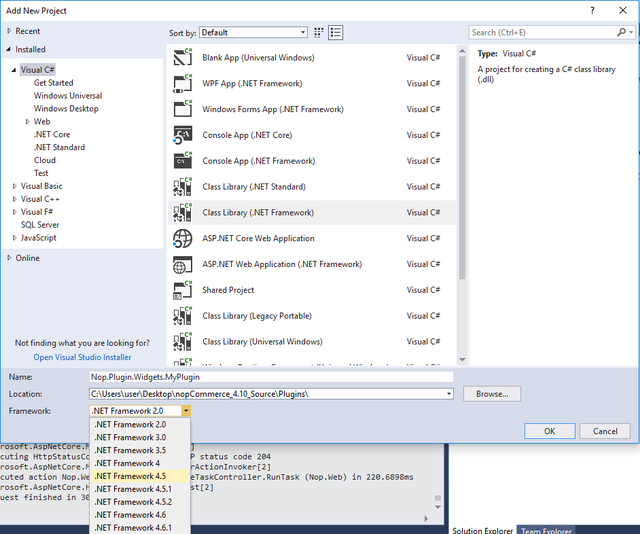Expand the Visual Basic node
The width and height of the screenshot is (640, 534).
(x=14, y=186)
